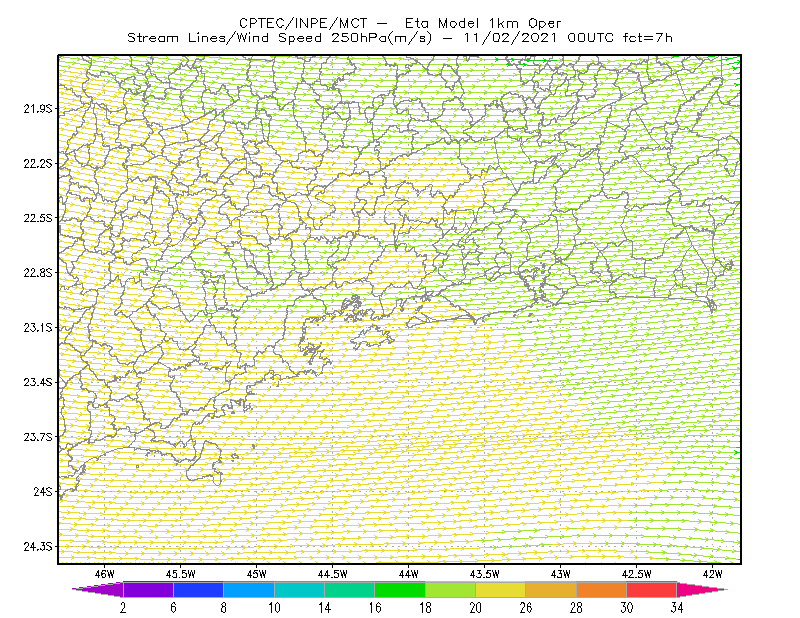Click the '46W' longitude label
Image resolution: width=800 pixels, height=618 pixels.
tap(105, 574)
